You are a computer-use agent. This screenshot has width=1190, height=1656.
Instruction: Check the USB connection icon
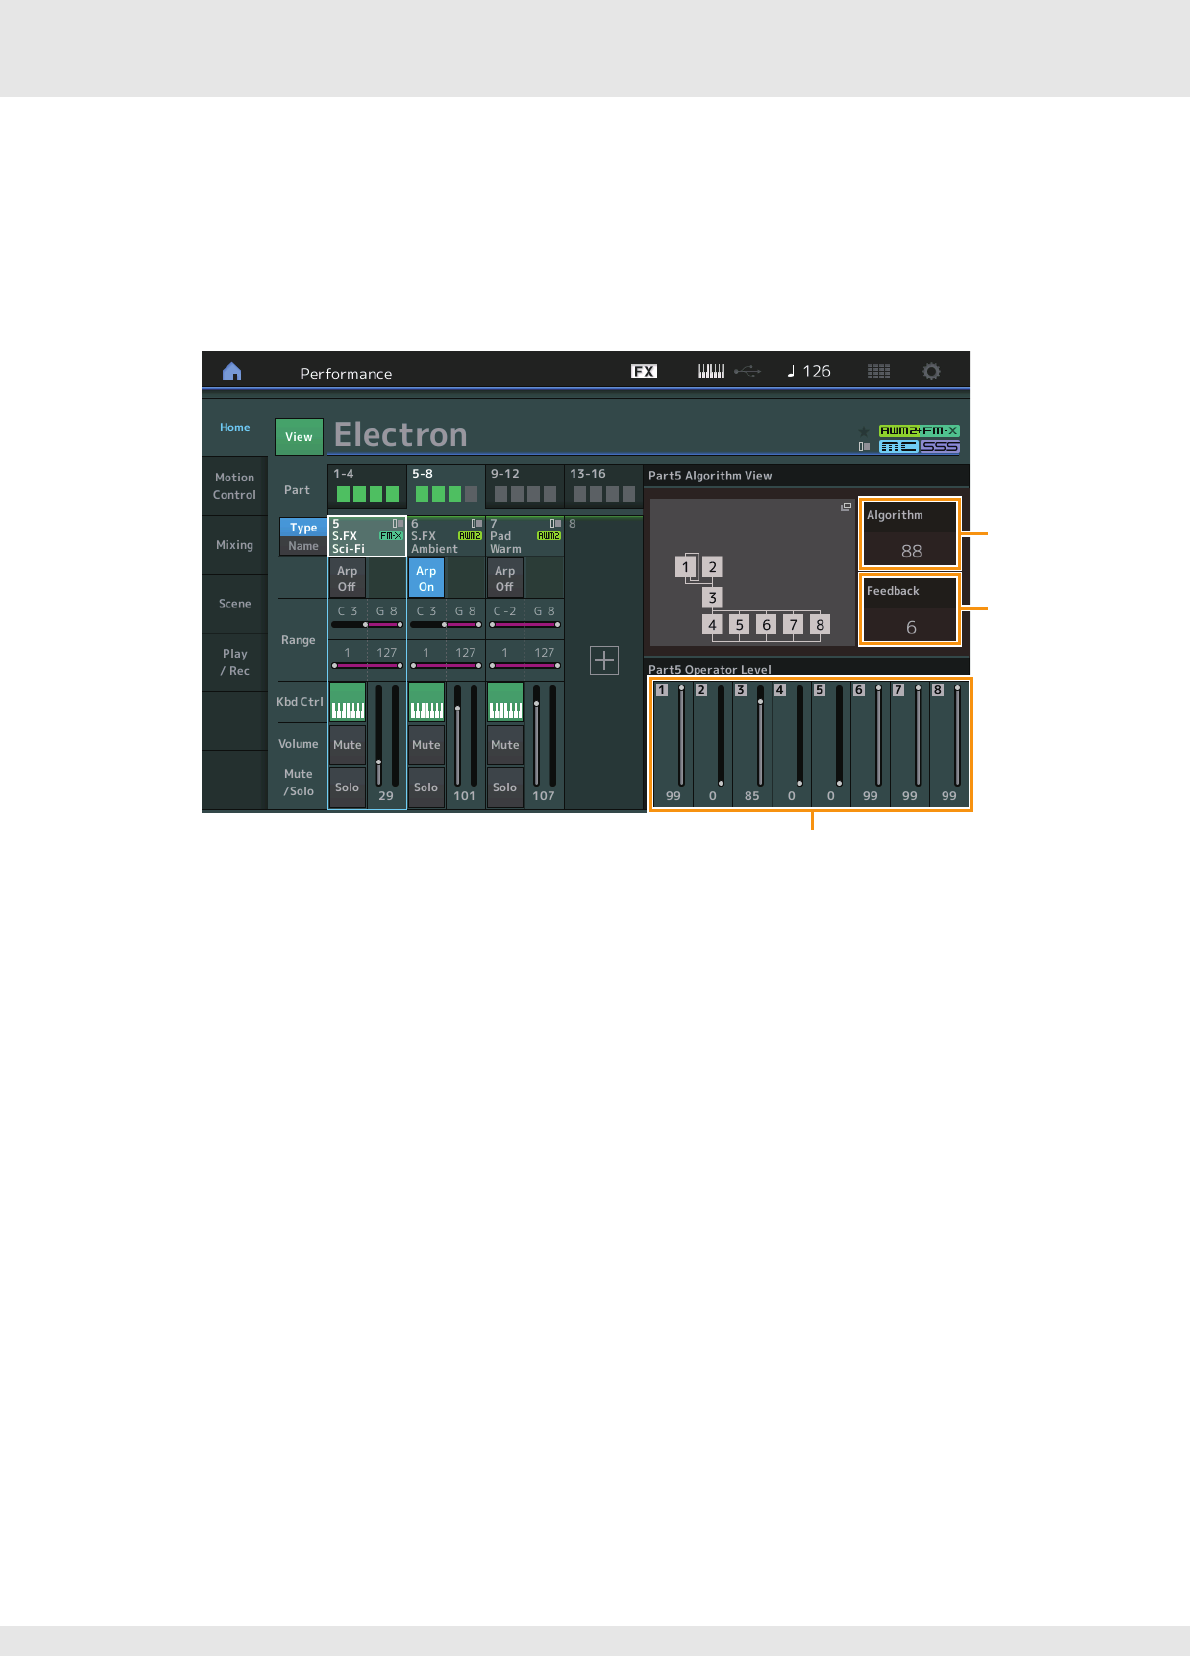[x=748, y=371]
